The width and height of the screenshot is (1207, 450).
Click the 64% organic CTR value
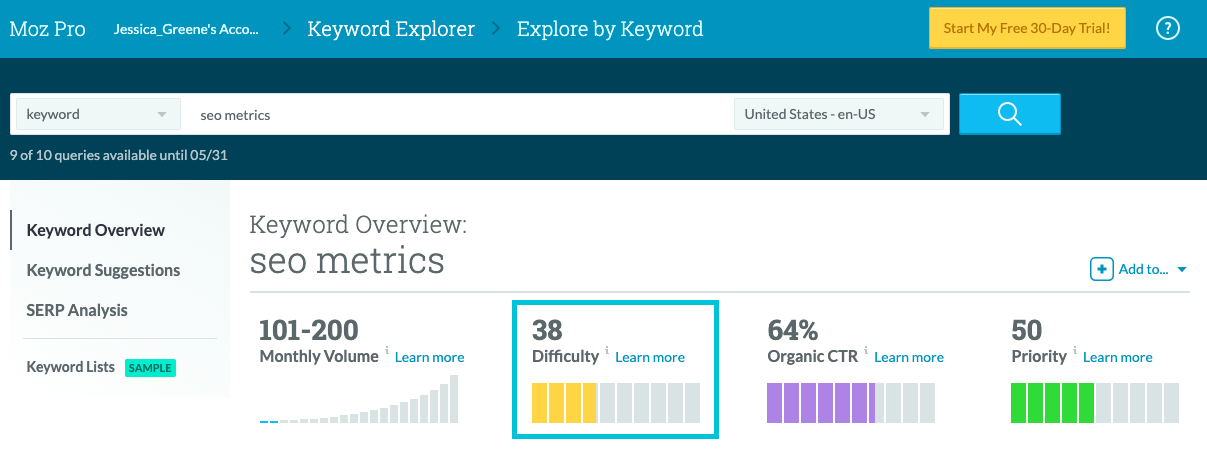(793, 329)
